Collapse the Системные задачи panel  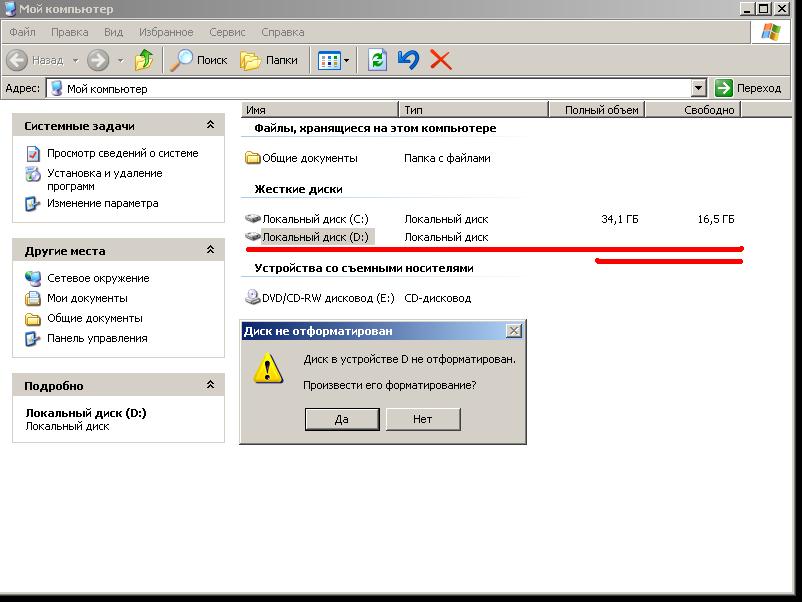point(210,126)
